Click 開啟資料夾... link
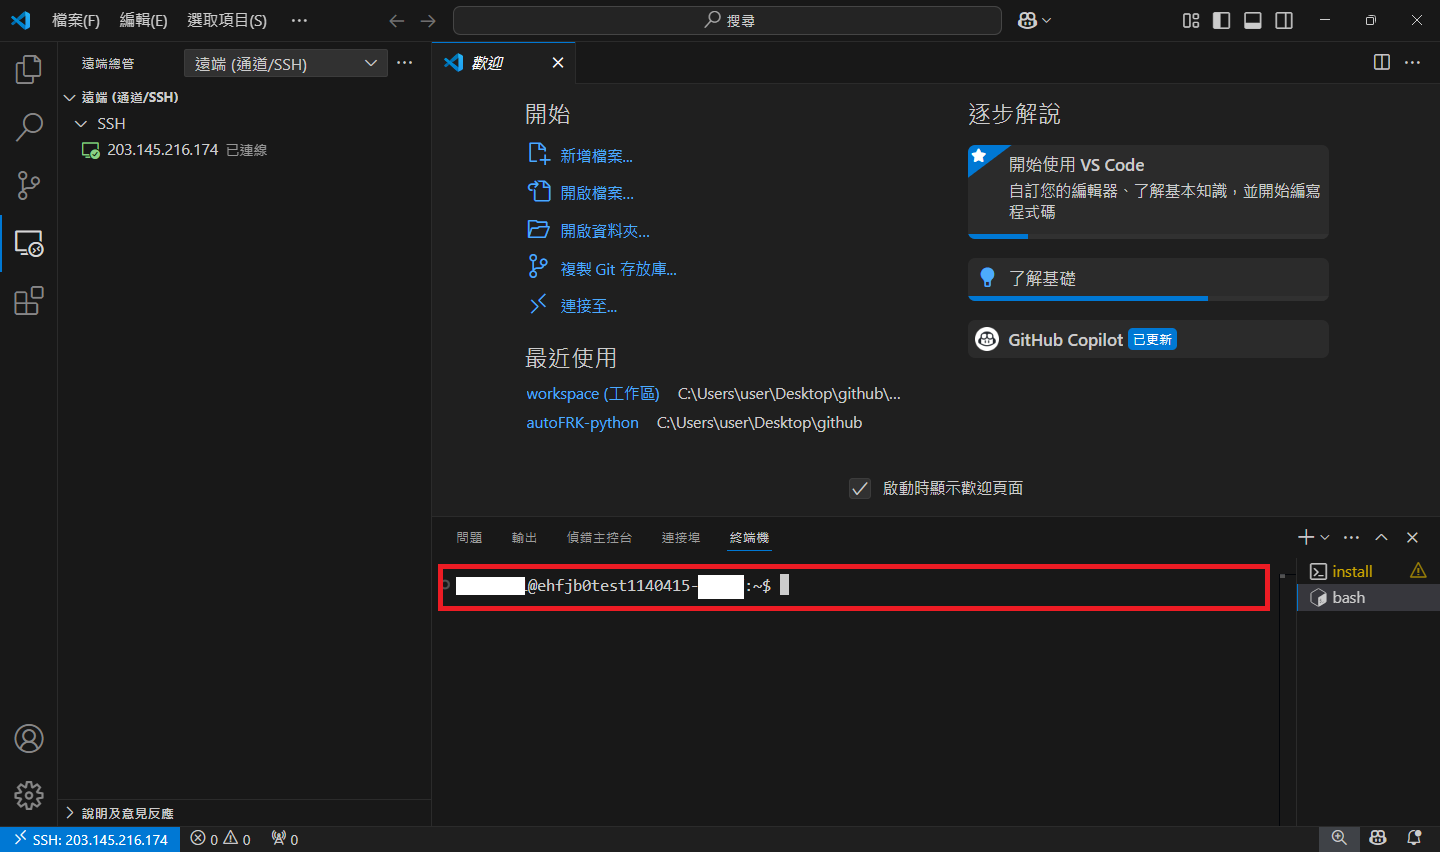The height and width of the screenshot is (852, 1440). (x=605, y=231)
